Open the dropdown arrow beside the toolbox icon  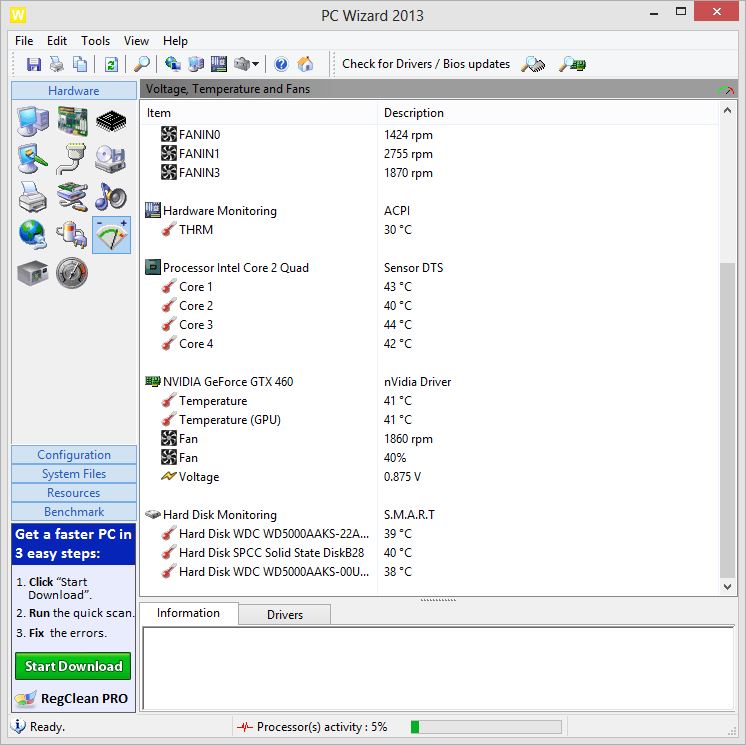tap(255, 64)
